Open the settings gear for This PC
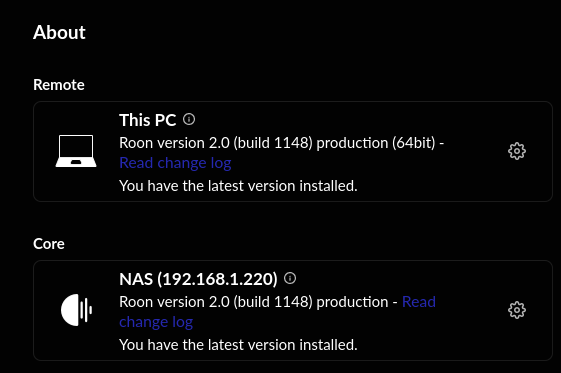The width and height of the screenshot is (561, 373). pyautogui.click(x=517, y=151)
